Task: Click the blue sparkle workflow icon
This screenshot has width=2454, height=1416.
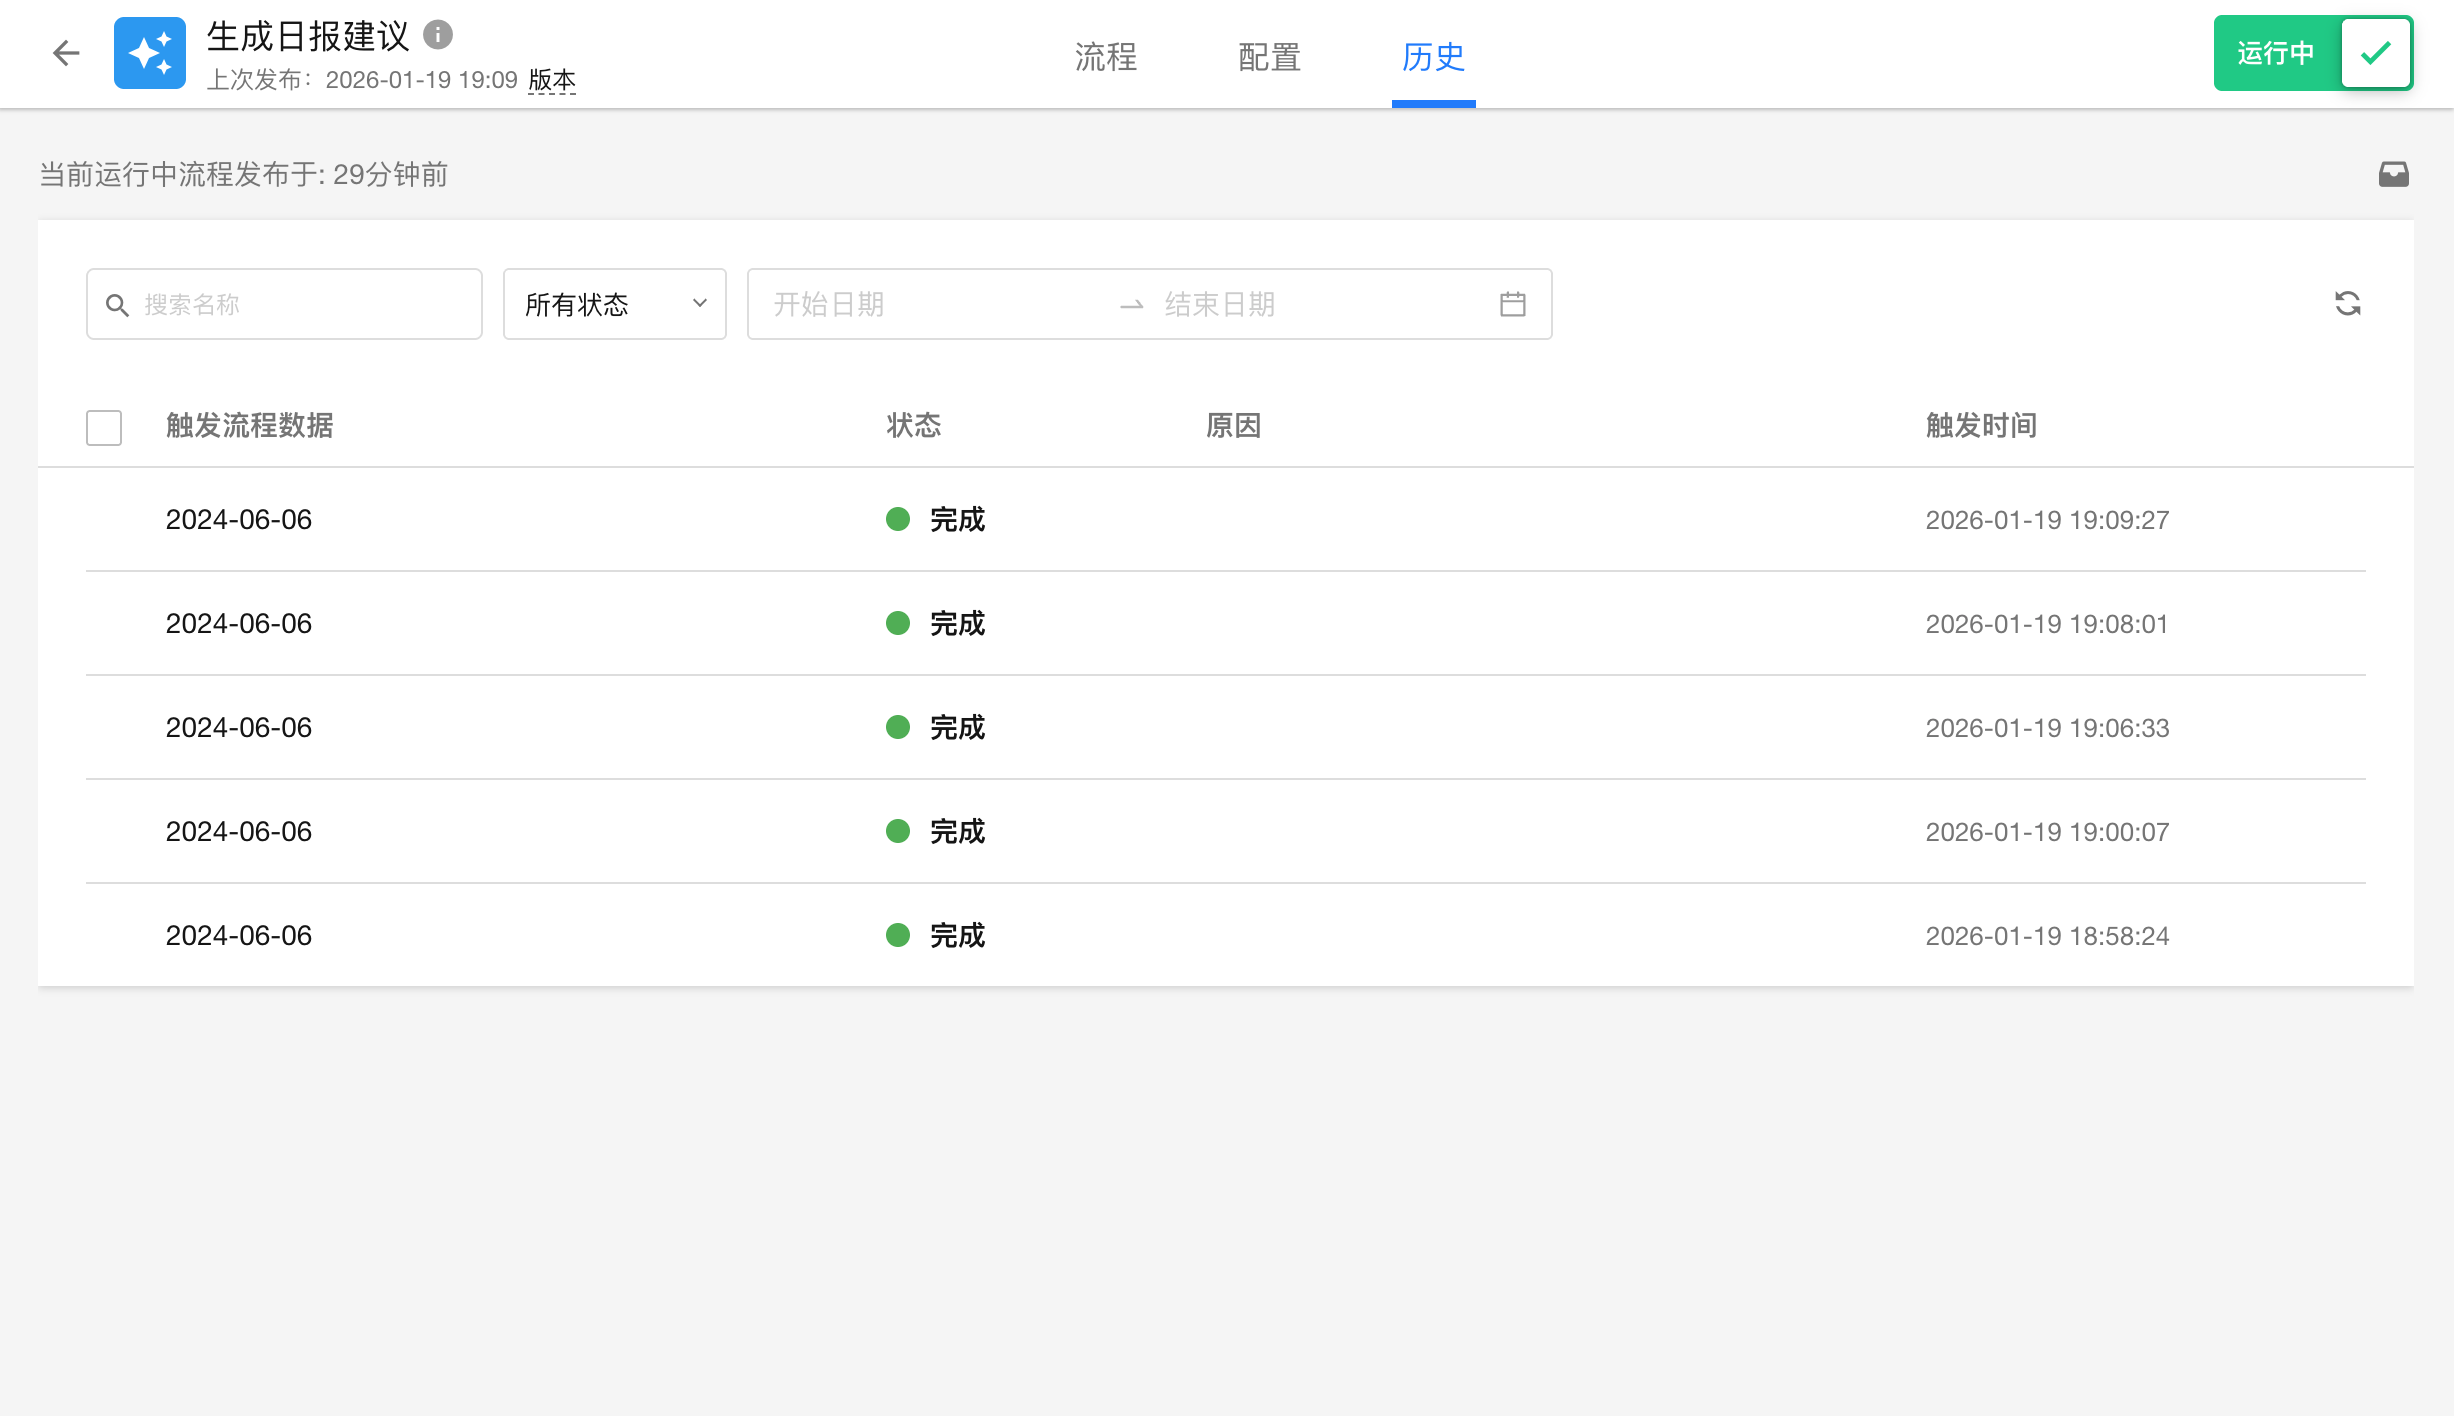Action: click(150, 53)
